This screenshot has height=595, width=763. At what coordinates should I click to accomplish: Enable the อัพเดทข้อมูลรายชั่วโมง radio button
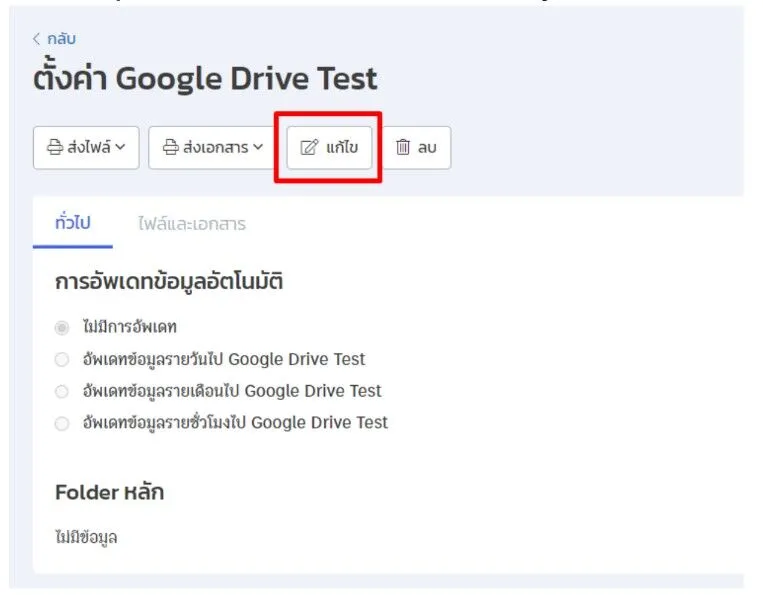(x=62, y=423)
